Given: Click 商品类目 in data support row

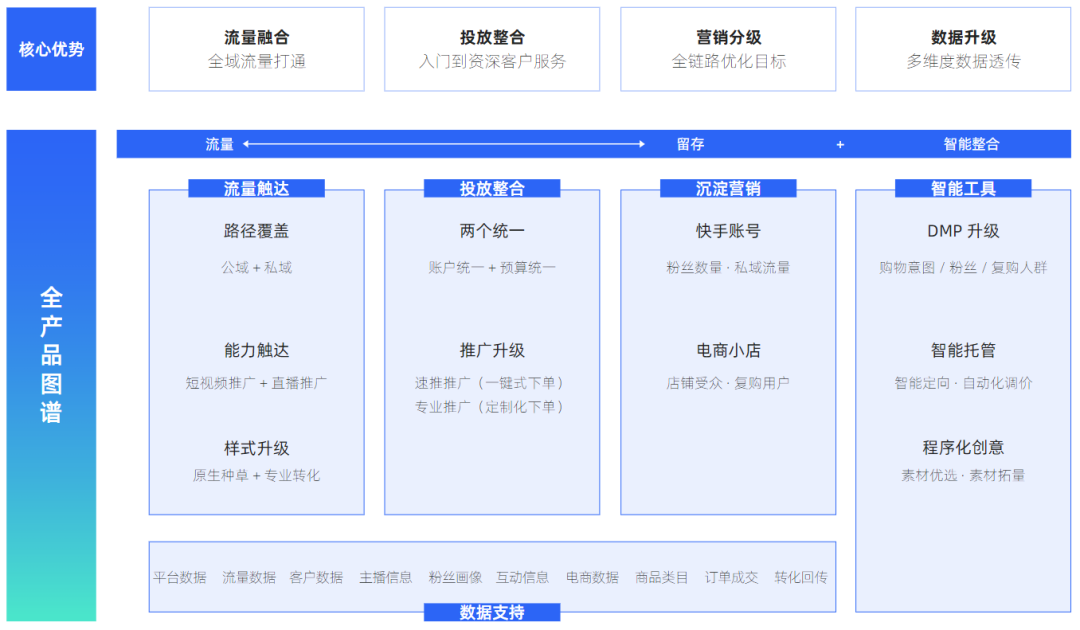Looking at the screenshot, I should coord(662,577).
